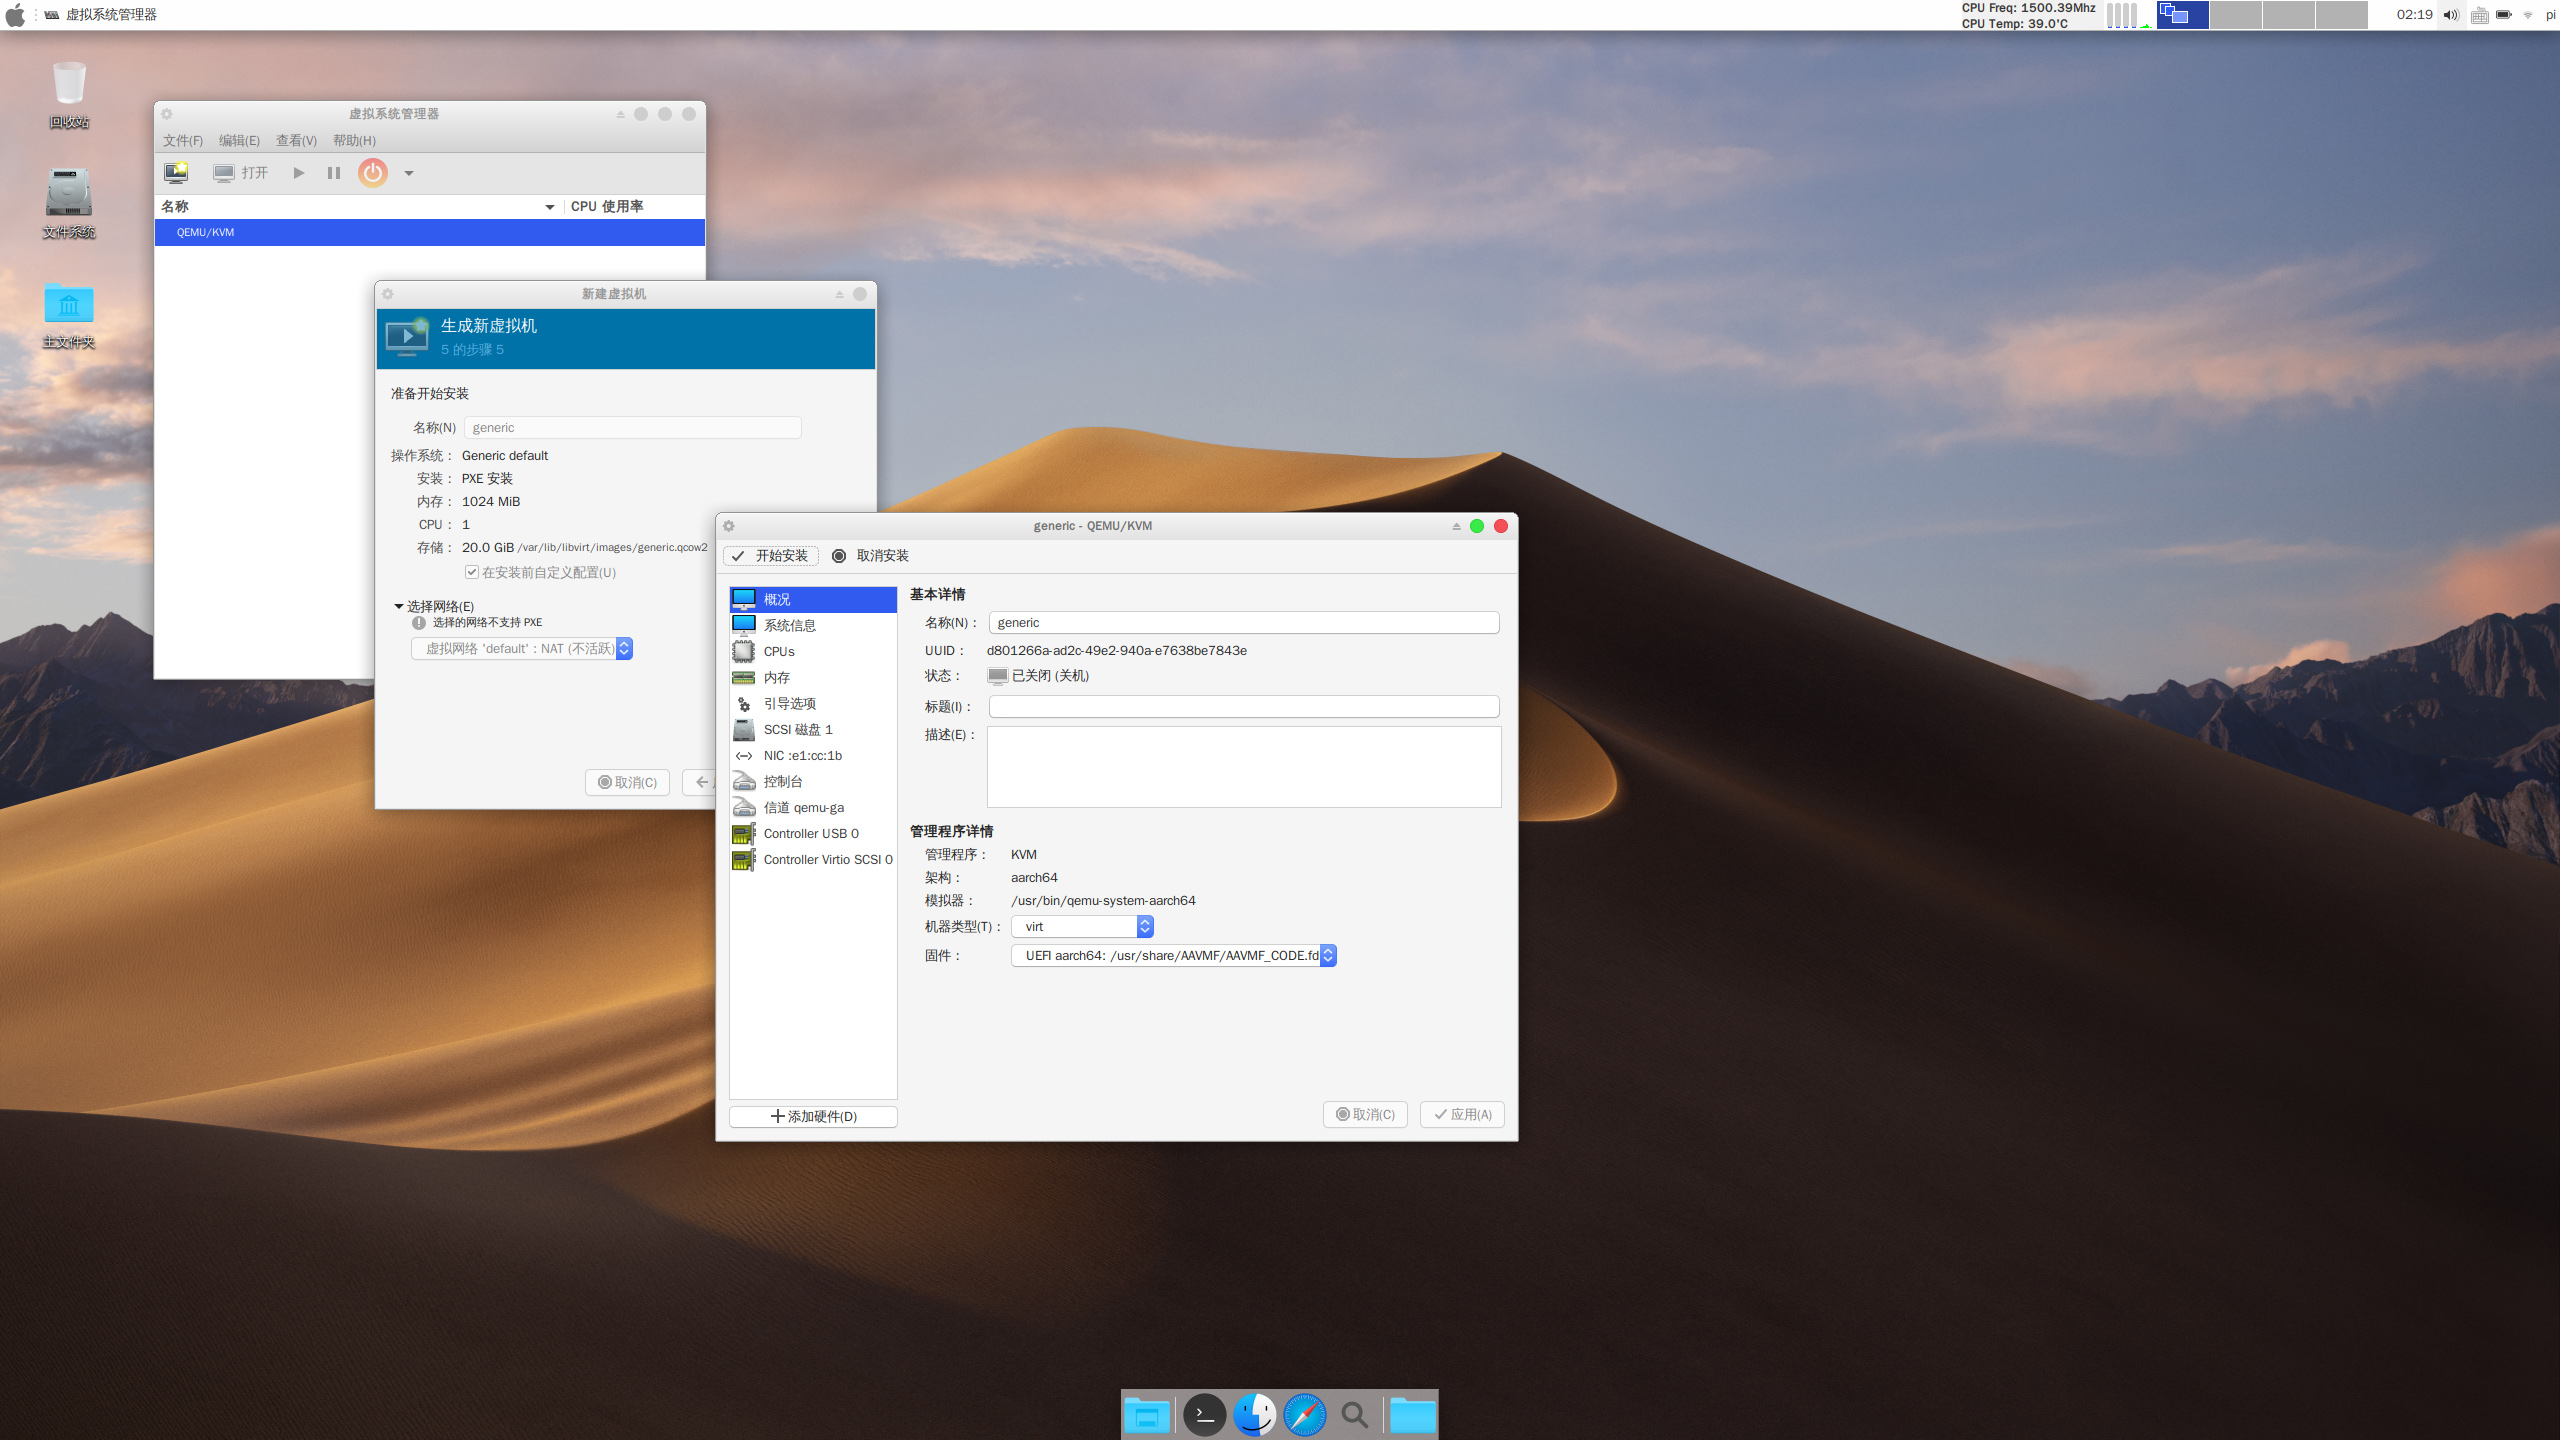The image size is (2560, 1440).
Task: Select 内存 in the hardware list
Action: [813, 678]
